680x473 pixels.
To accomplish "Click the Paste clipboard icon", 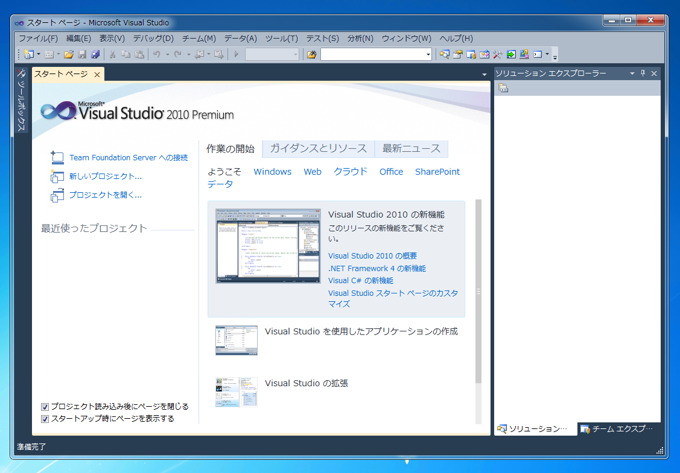I will click(x=139, y=54).
